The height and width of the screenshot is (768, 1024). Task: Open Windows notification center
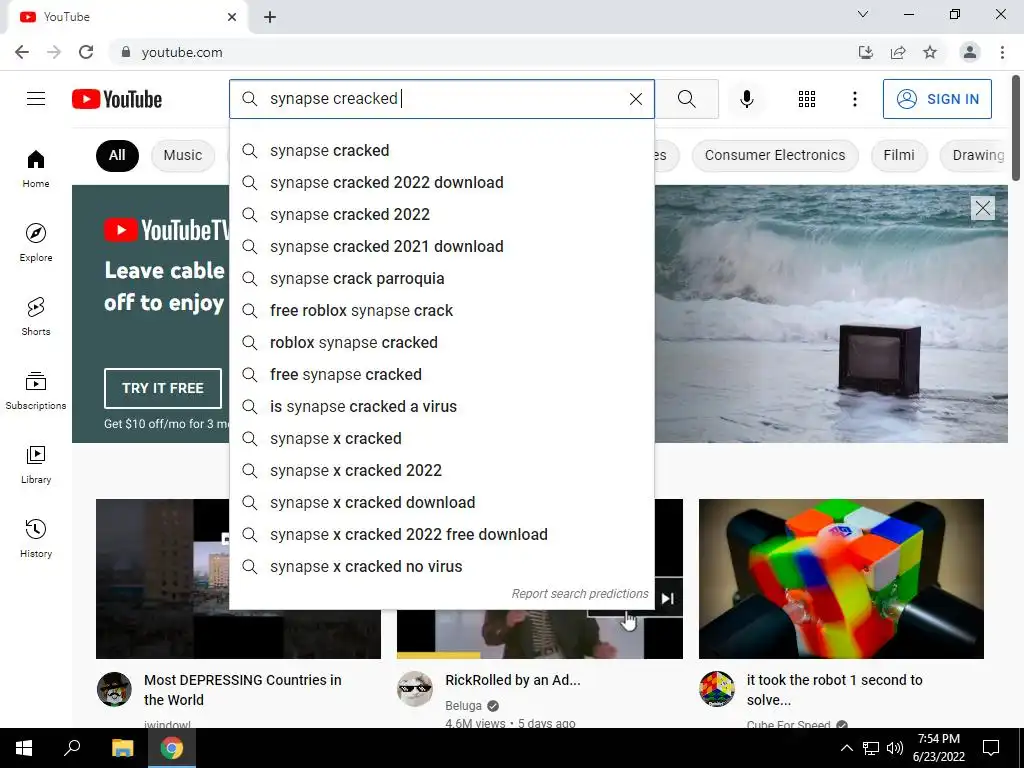tap(991, 748)
